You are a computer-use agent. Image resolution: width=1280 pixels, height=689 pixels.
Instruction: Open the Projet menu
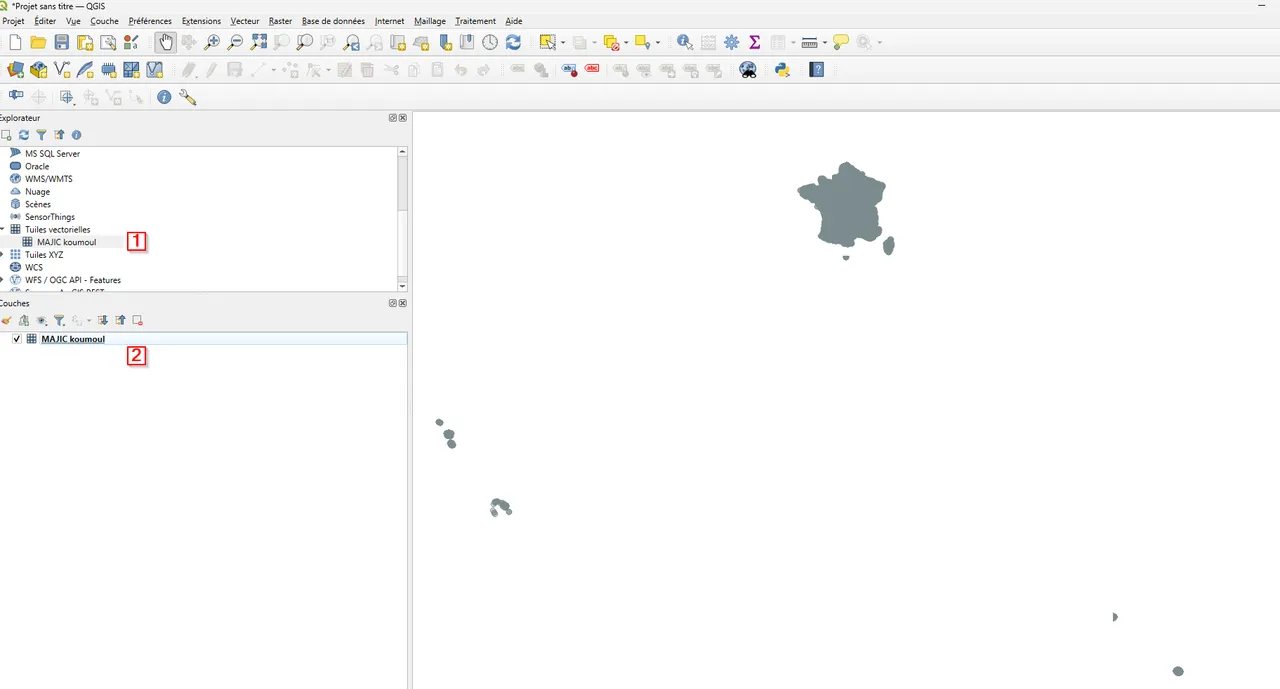pyautogui.click(x=13, y=21)
